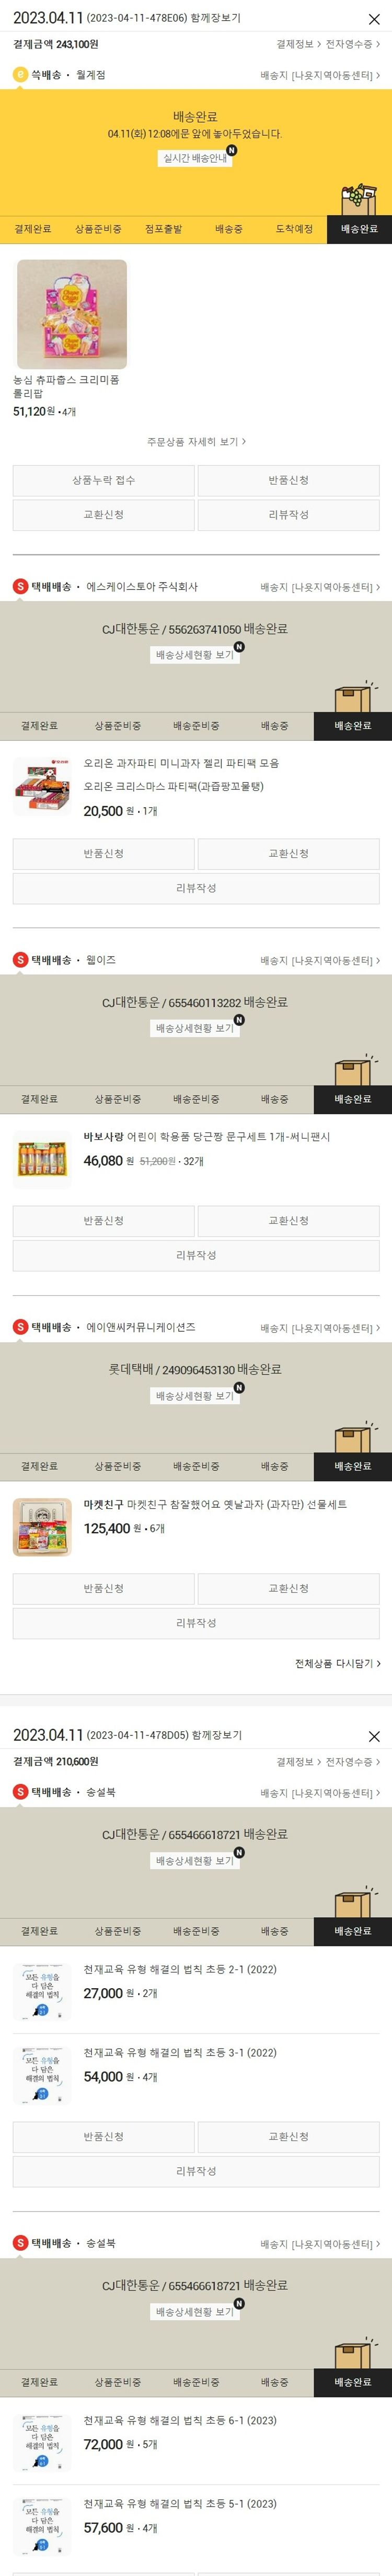
Task: Open the 배송지 나웅지역아동센터 link for 월계점
Action: pos(320,75)
